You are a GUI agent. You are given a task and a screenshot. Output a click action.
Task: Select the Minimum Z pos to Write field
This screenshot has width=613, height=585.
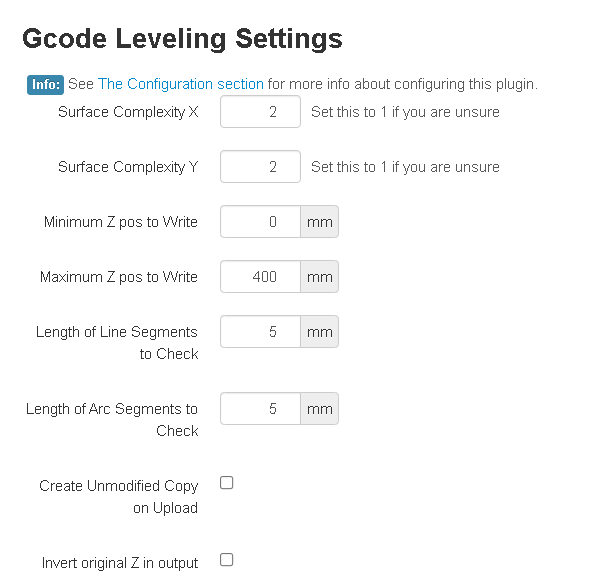(x=260, y=222)
